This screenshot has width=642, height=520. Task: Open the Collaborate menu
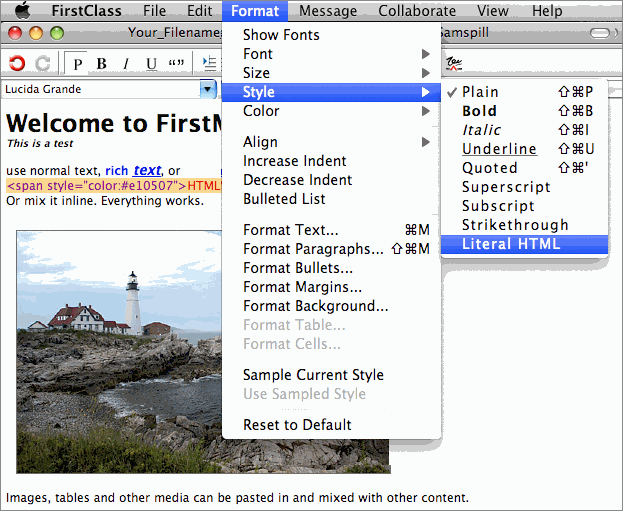pos(417,11)
